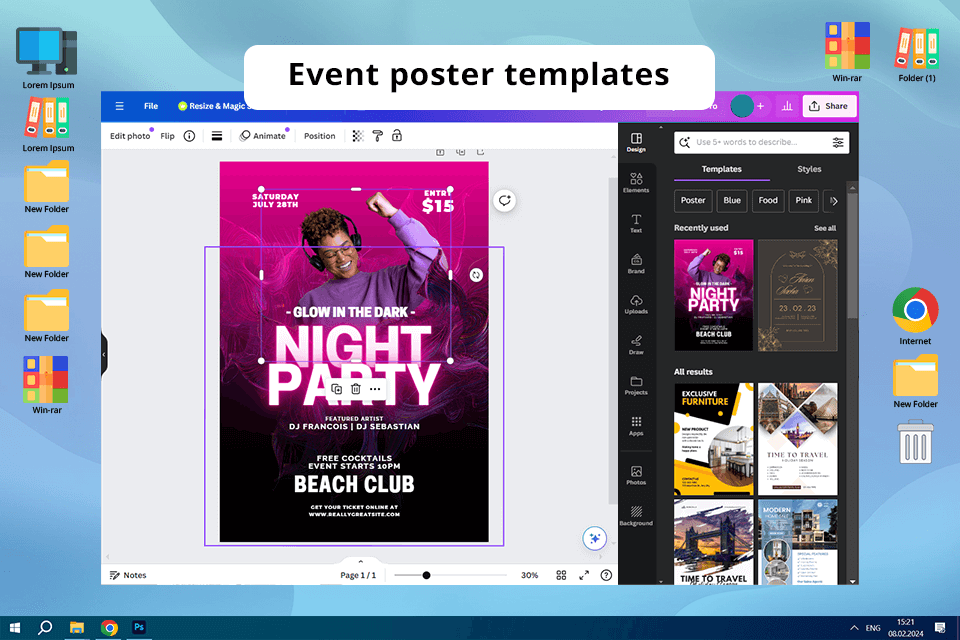This screenshot has width=960, height=640.
Task: Switch to the Templates tab
Action: 721,169
